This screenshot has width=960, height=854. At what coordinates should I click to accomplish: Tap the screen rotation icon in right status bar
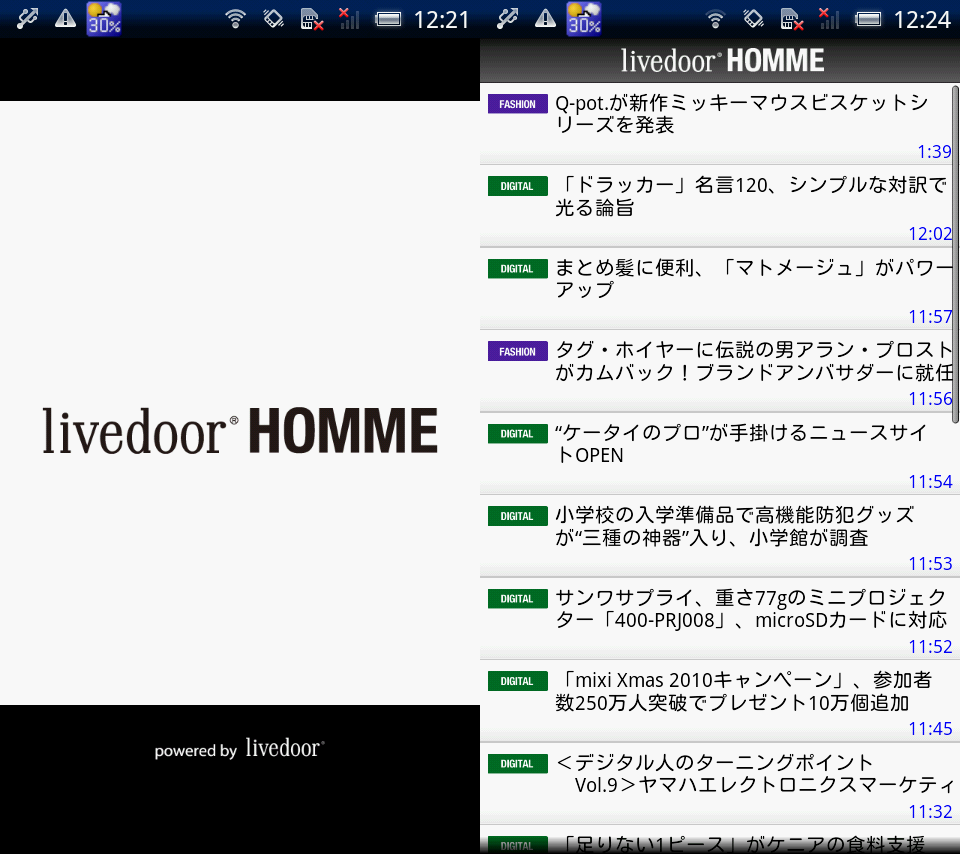753,20
